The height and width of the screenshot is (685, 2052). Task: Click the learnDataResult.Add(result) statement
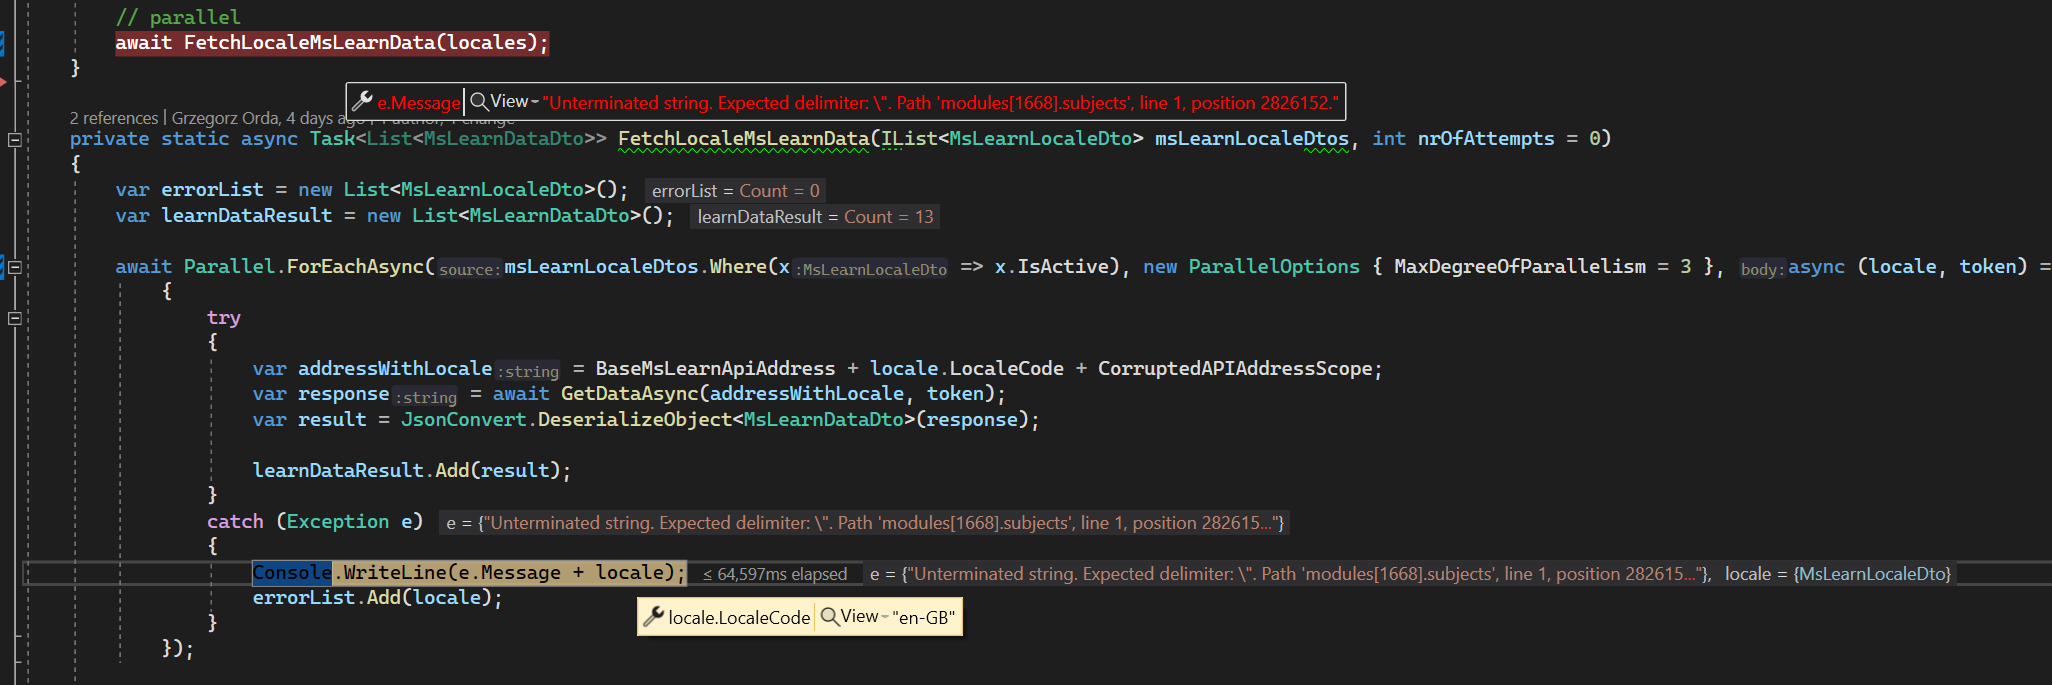[x=412, y=470]
